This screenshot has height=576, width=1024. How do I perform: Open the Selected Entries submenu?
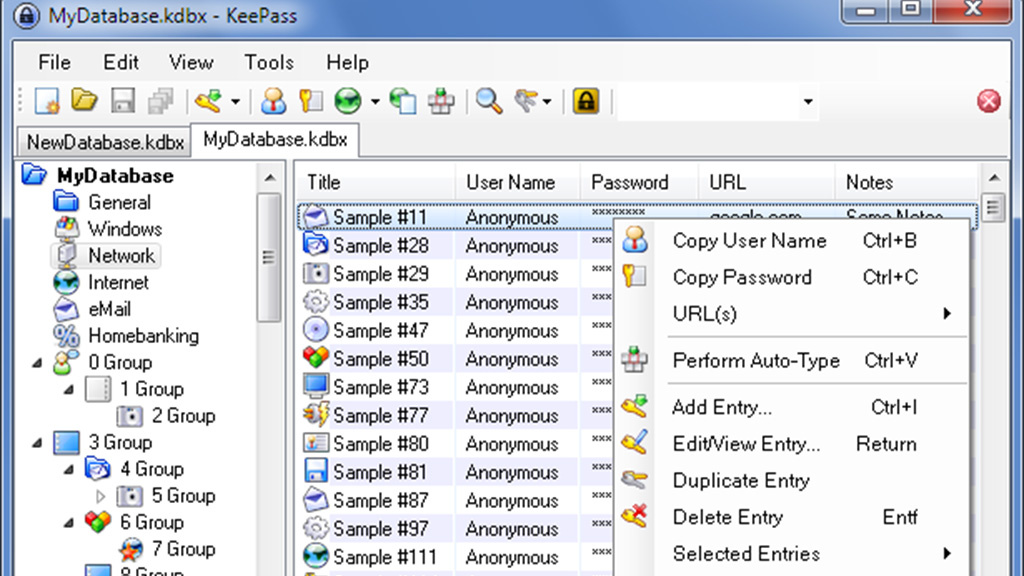pos(792,554)
